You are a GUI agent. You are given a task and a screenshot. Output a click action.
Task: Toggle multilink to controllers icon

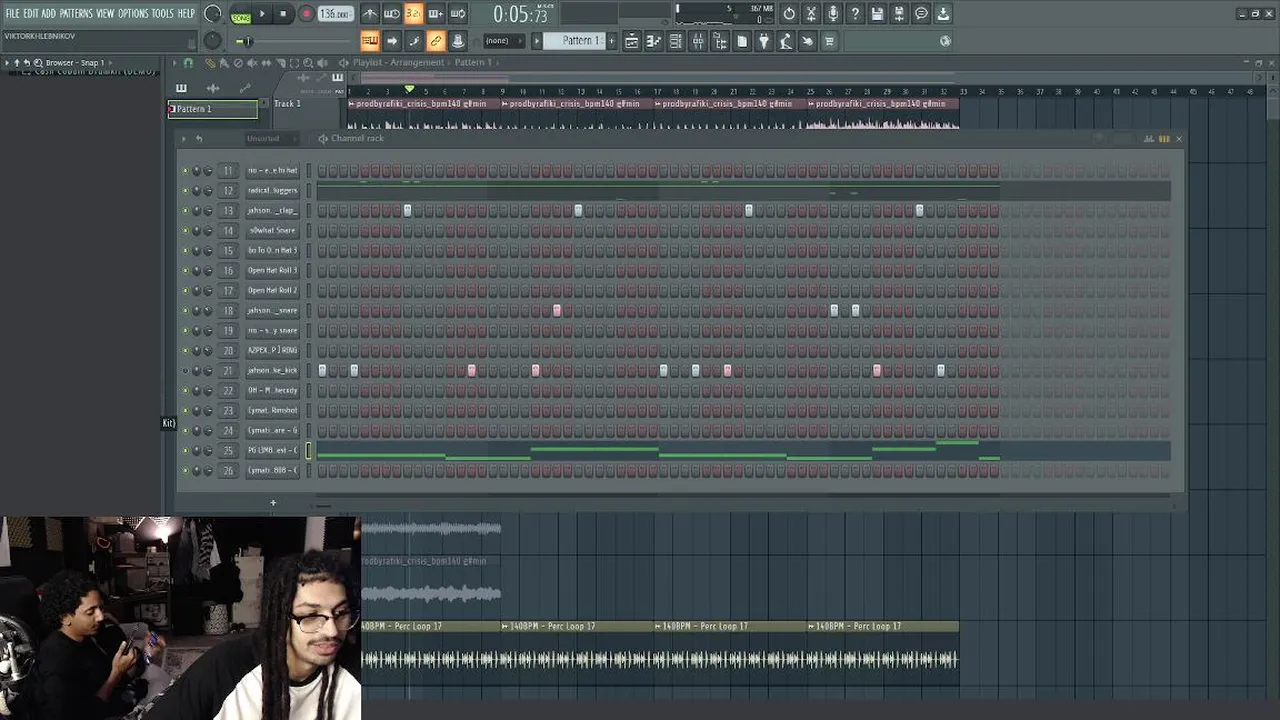458,41
